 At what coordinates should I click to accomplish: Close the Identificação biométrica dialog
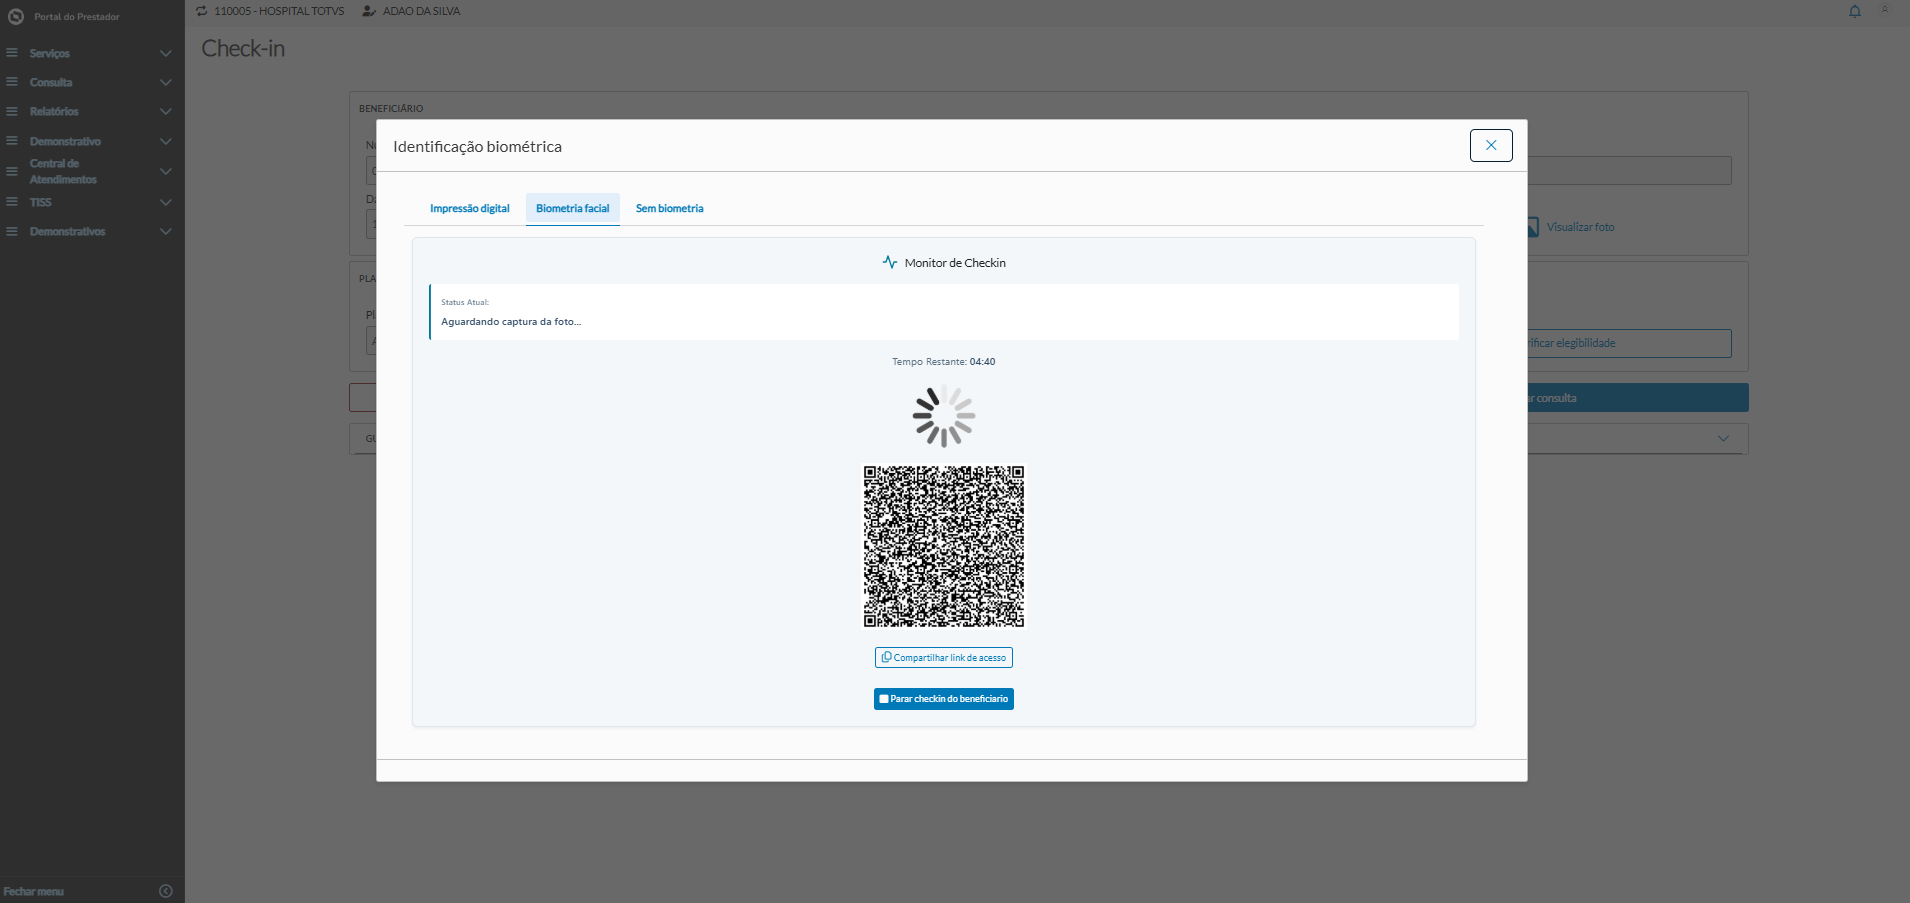(x=1491, y=145)
